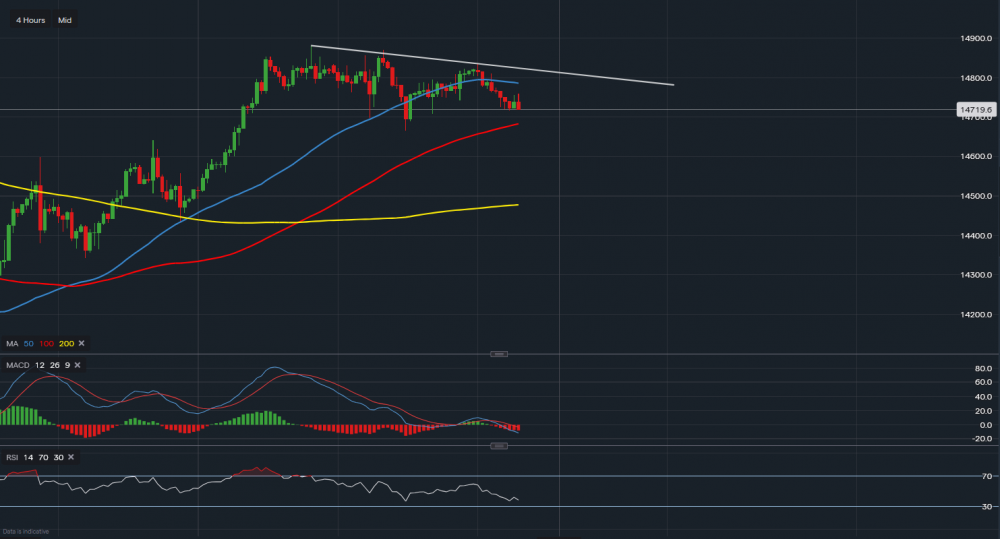1000x539 pixels.
Task: Open the Mid price type dropdown
Action: (65, 19)
